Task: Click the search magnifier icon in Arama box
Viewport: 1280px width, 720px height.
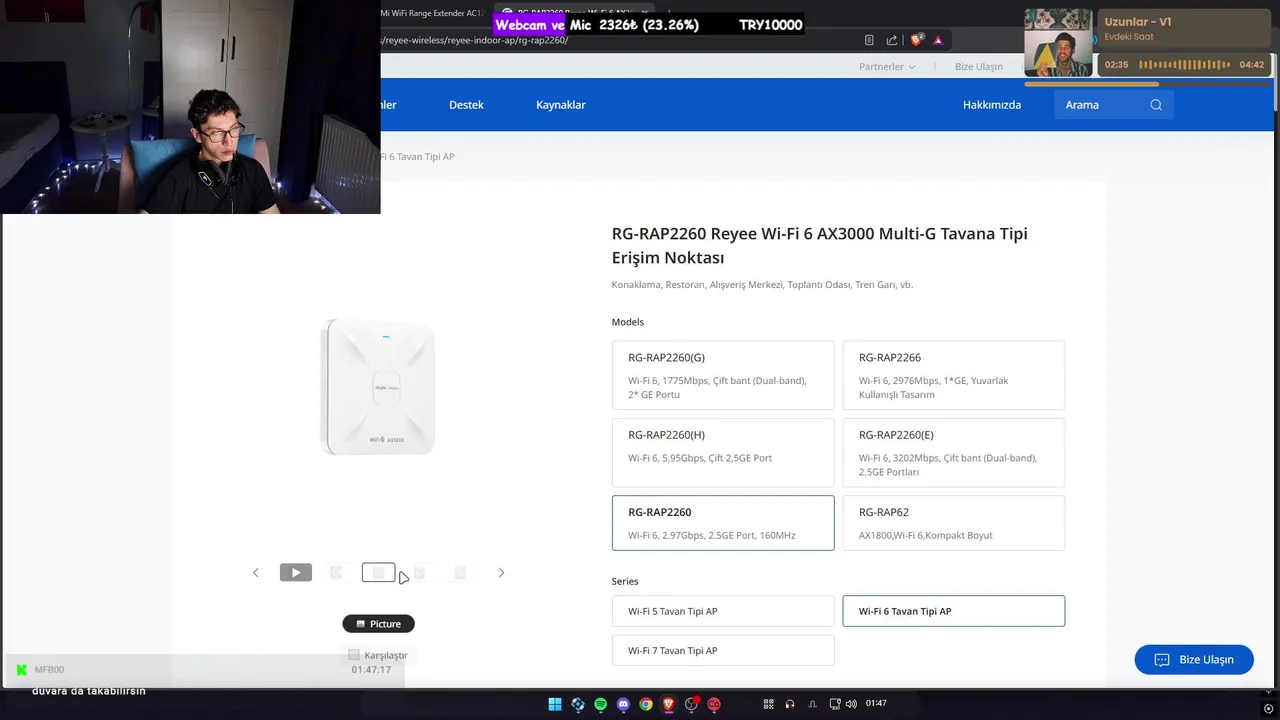Action: coord(1156,105)
